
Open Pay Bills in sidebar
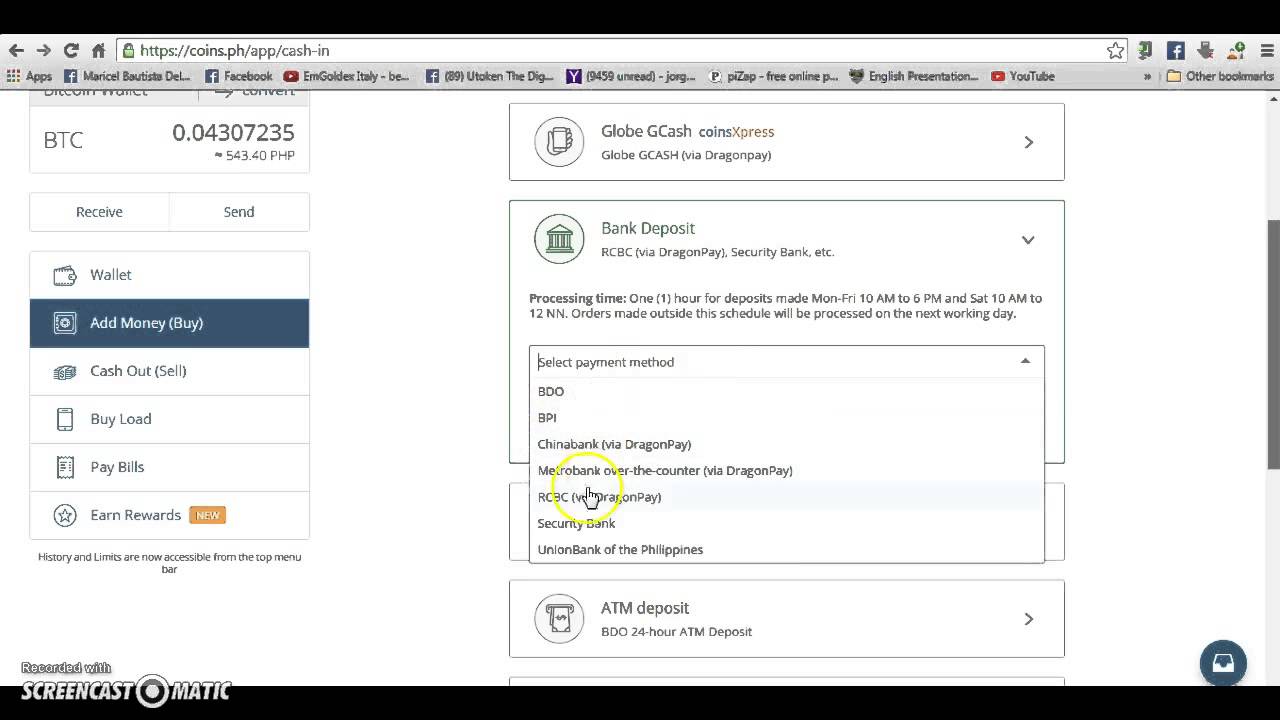169,467
